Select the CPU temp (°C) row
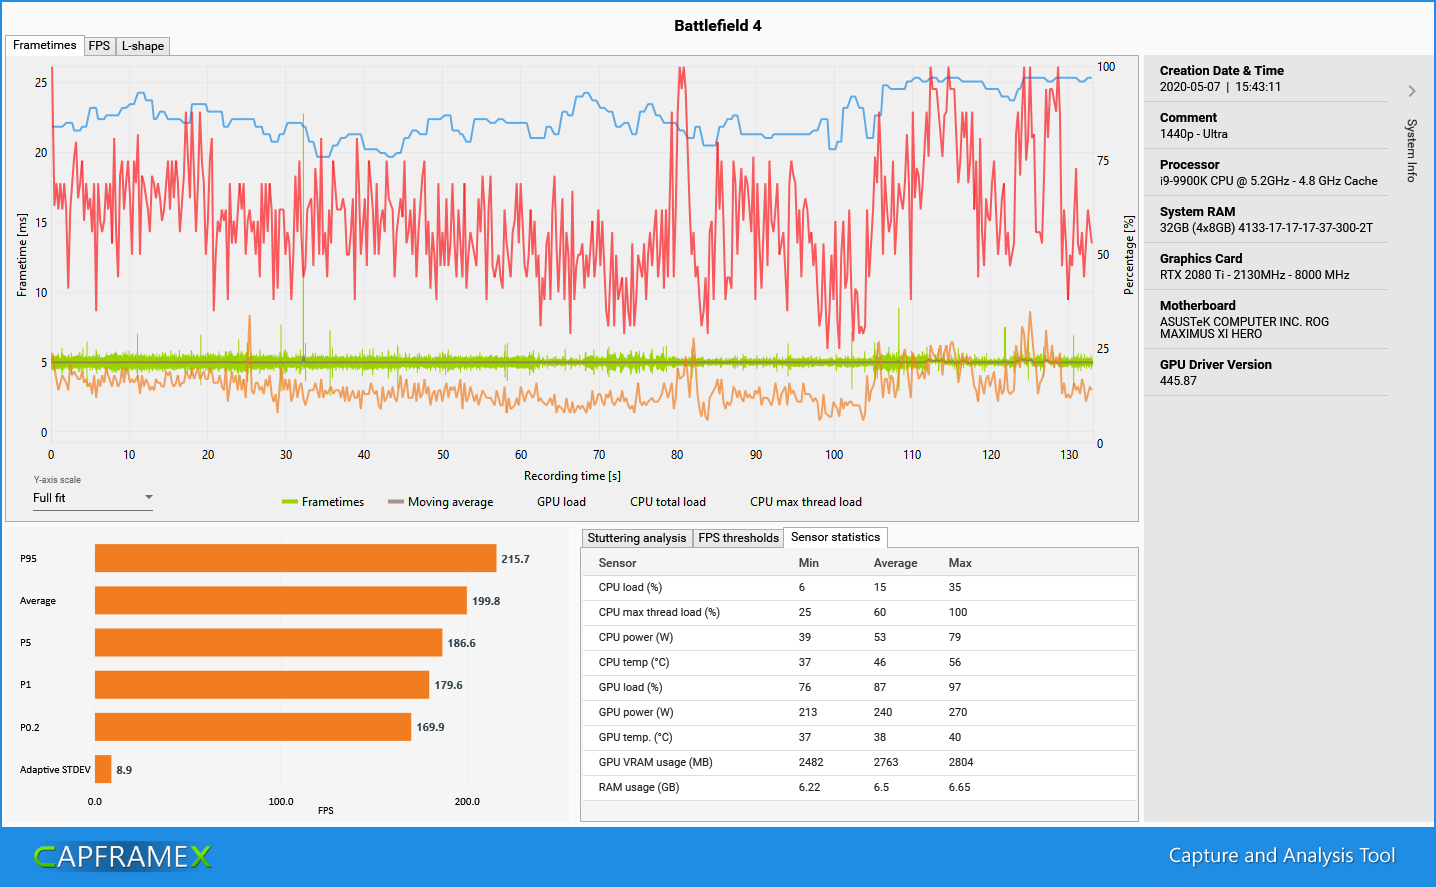Screen dimensions: 1436x887 tap(859, 662)
